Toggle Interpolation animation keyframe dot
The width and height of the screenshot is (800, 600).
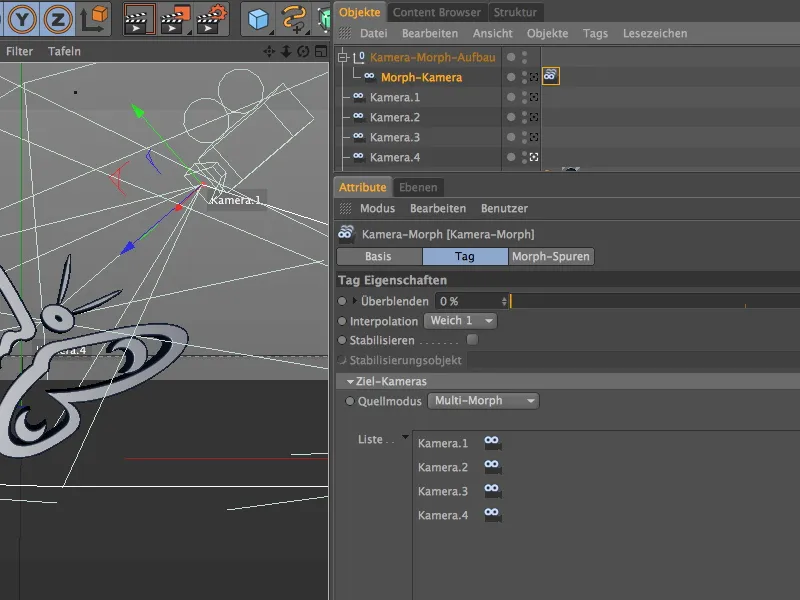click(x=342, y=321)
